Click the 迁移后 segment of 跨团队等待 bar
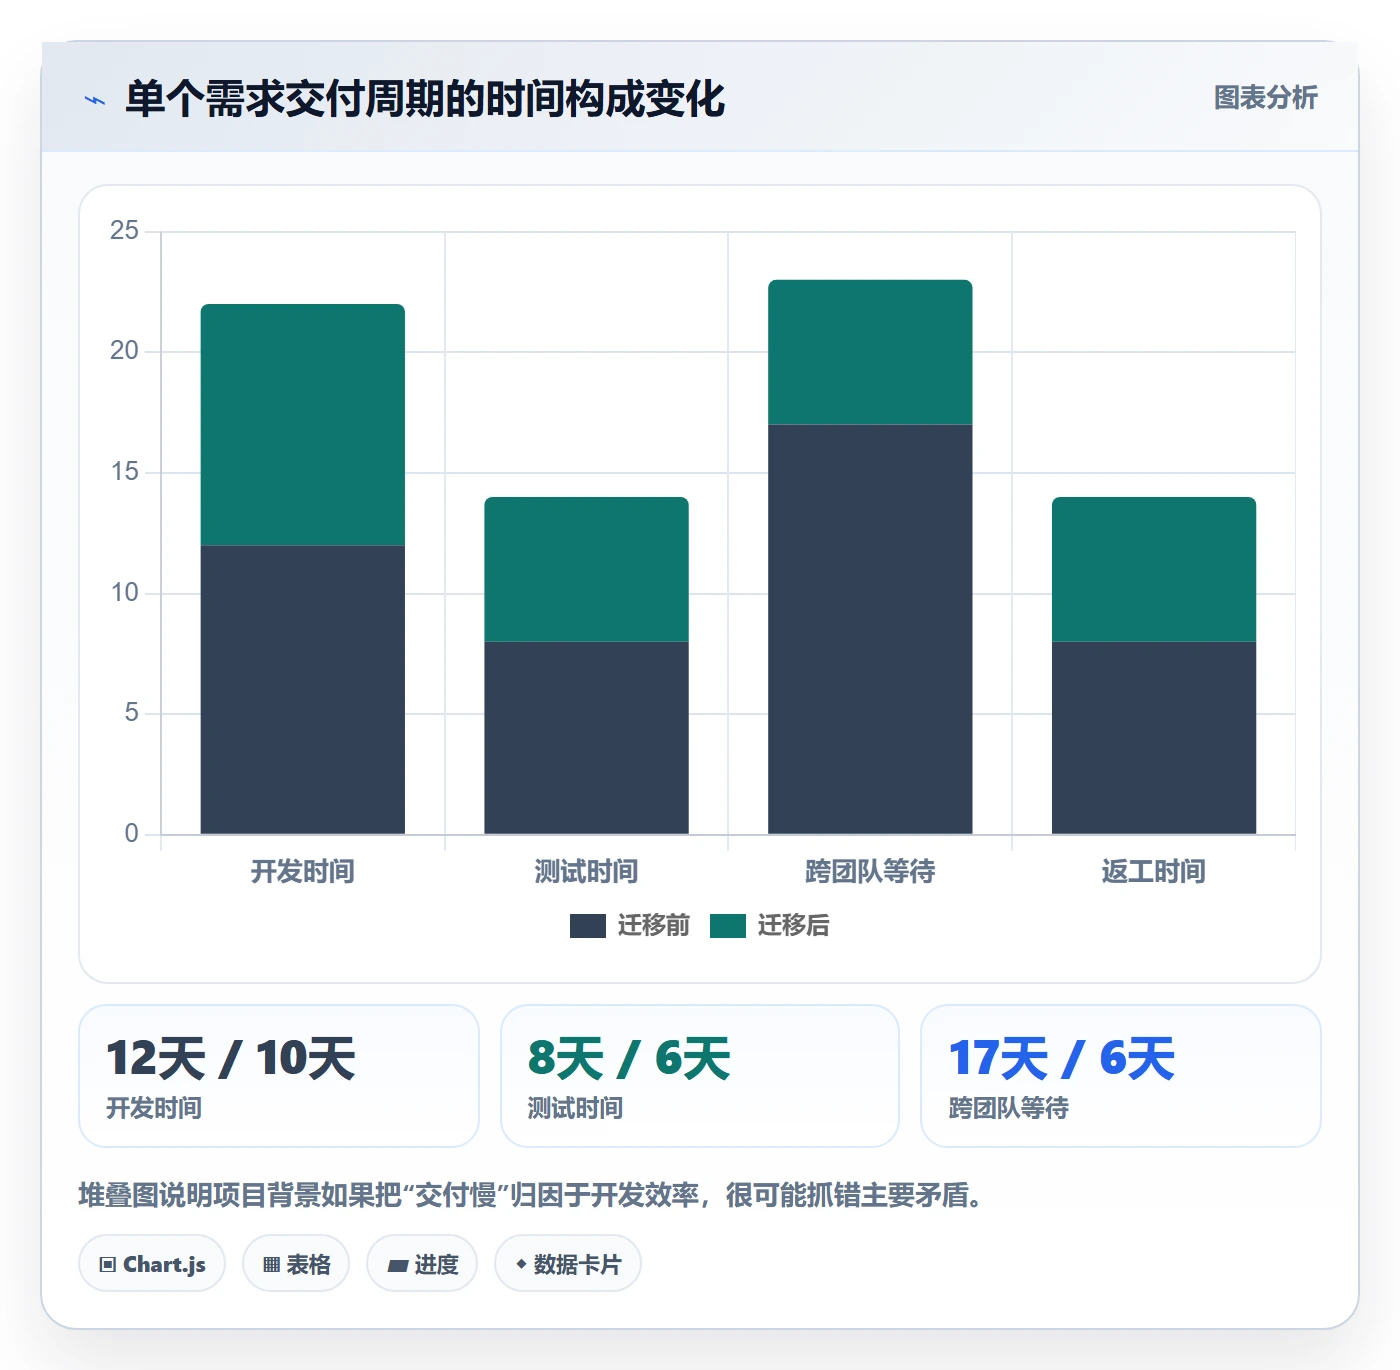Screen dimensions: 1400x1370 870,352
